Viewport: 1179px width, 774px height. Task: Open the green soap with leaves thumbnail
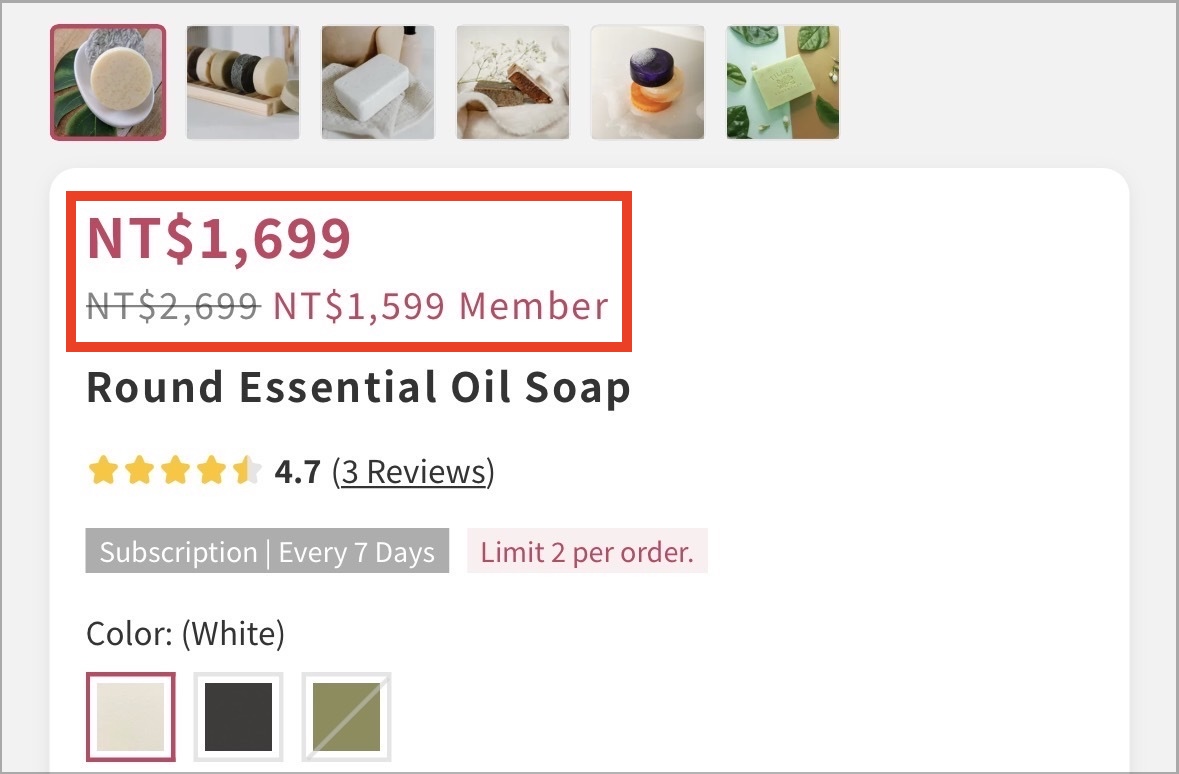[x=783, y=83]
